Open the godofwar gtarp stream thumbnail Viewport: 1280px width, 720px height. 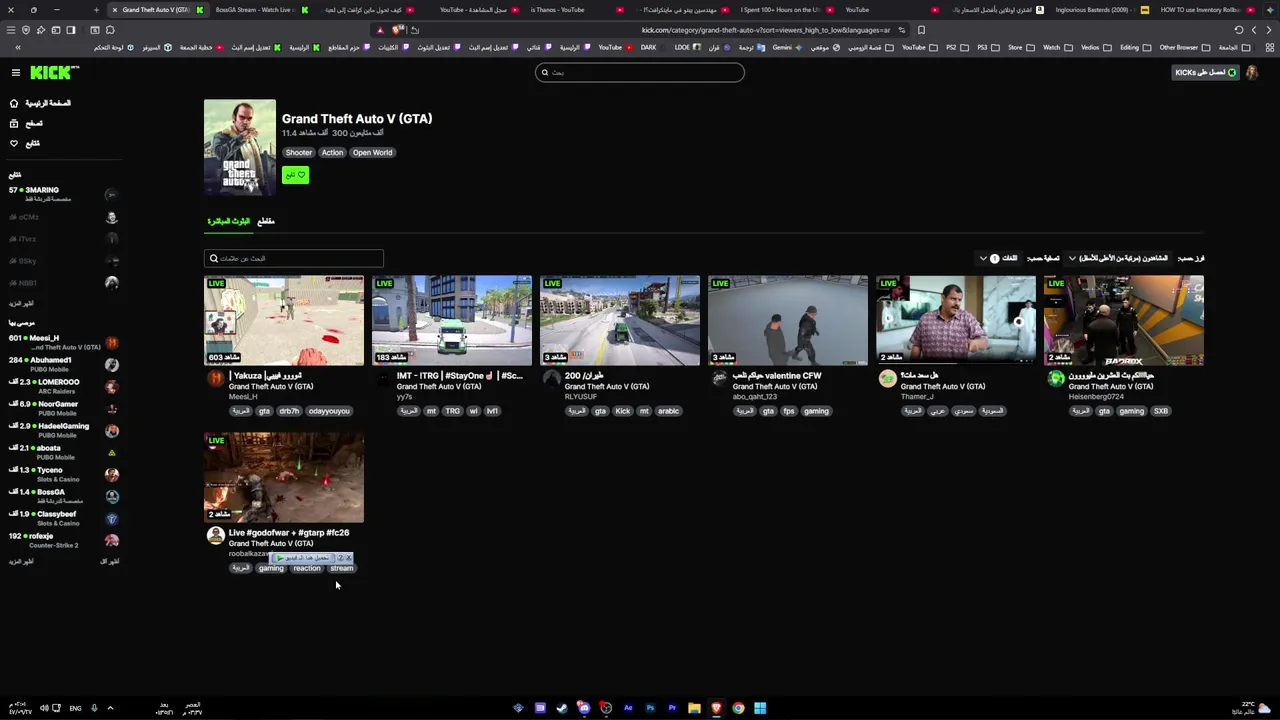point(284,478)
